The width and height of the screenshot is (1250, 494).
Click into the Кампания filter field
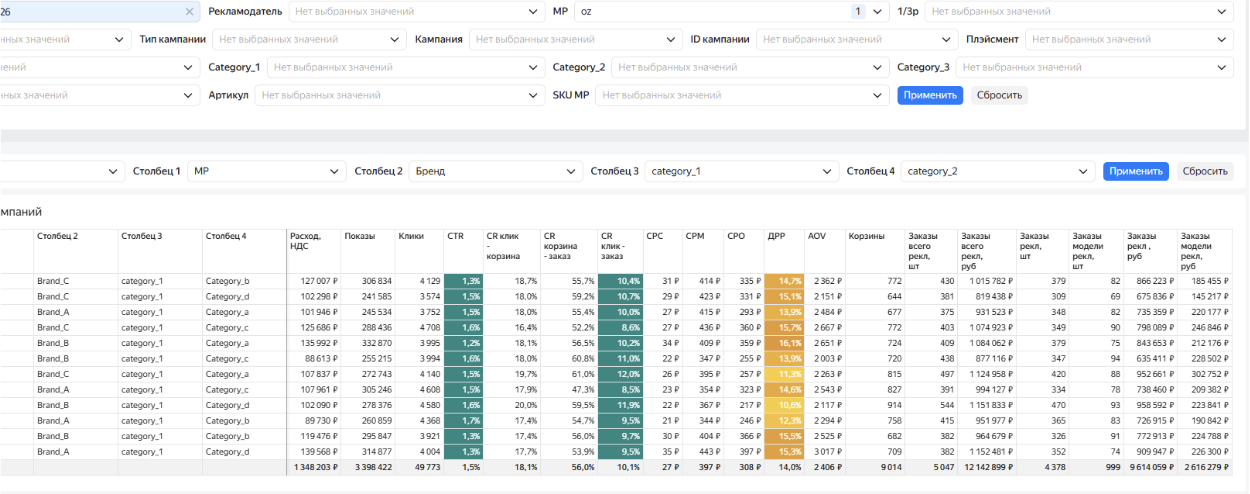click(x=574, y=40)
